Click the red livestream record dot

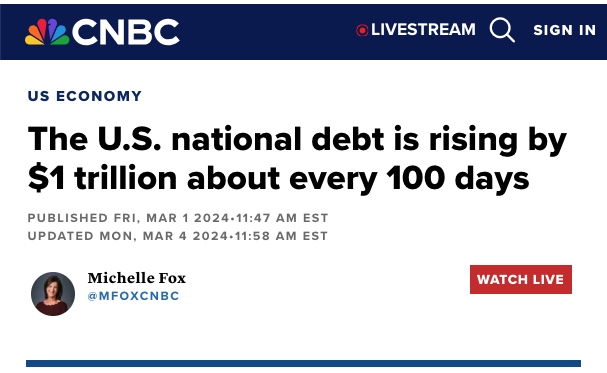pyautogui.click(x=362, y=30)
